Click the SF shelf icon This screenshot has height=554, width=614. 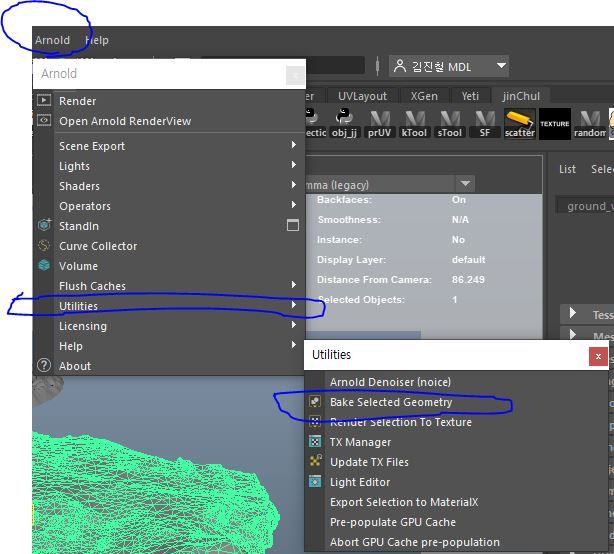(485, 123)
